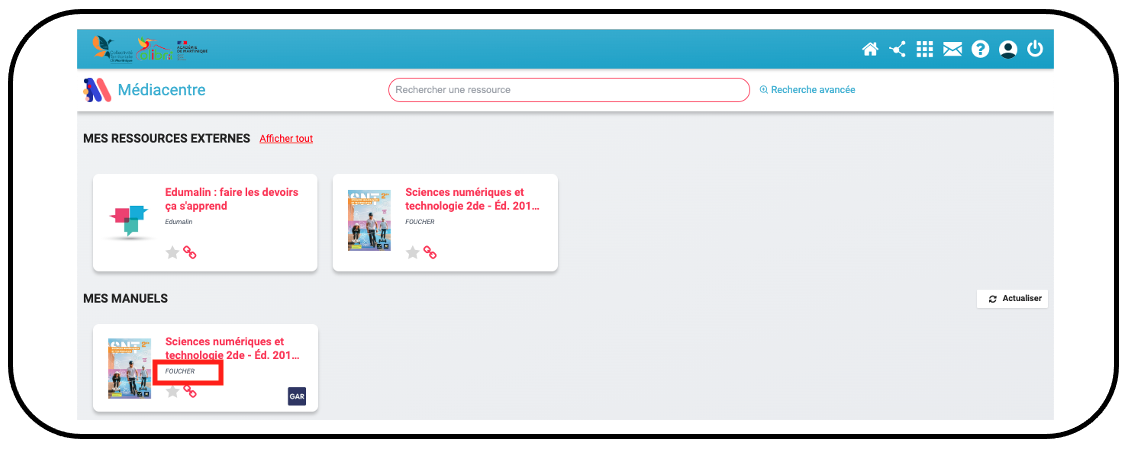Screen dimensions: 1130x454
Task: Go to the portal home icon
Action: (x=870, y=49)
